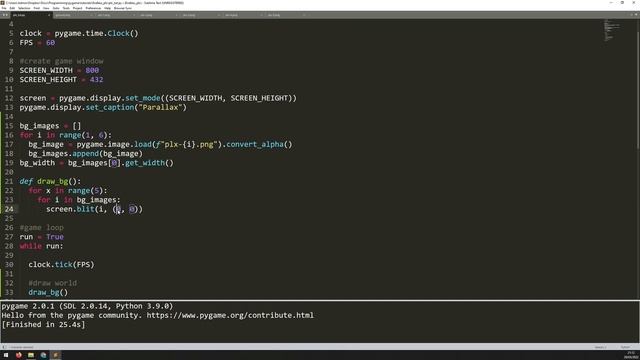
Task: Click "pygame.time.Clock()" on line 5
Action: 96,33
